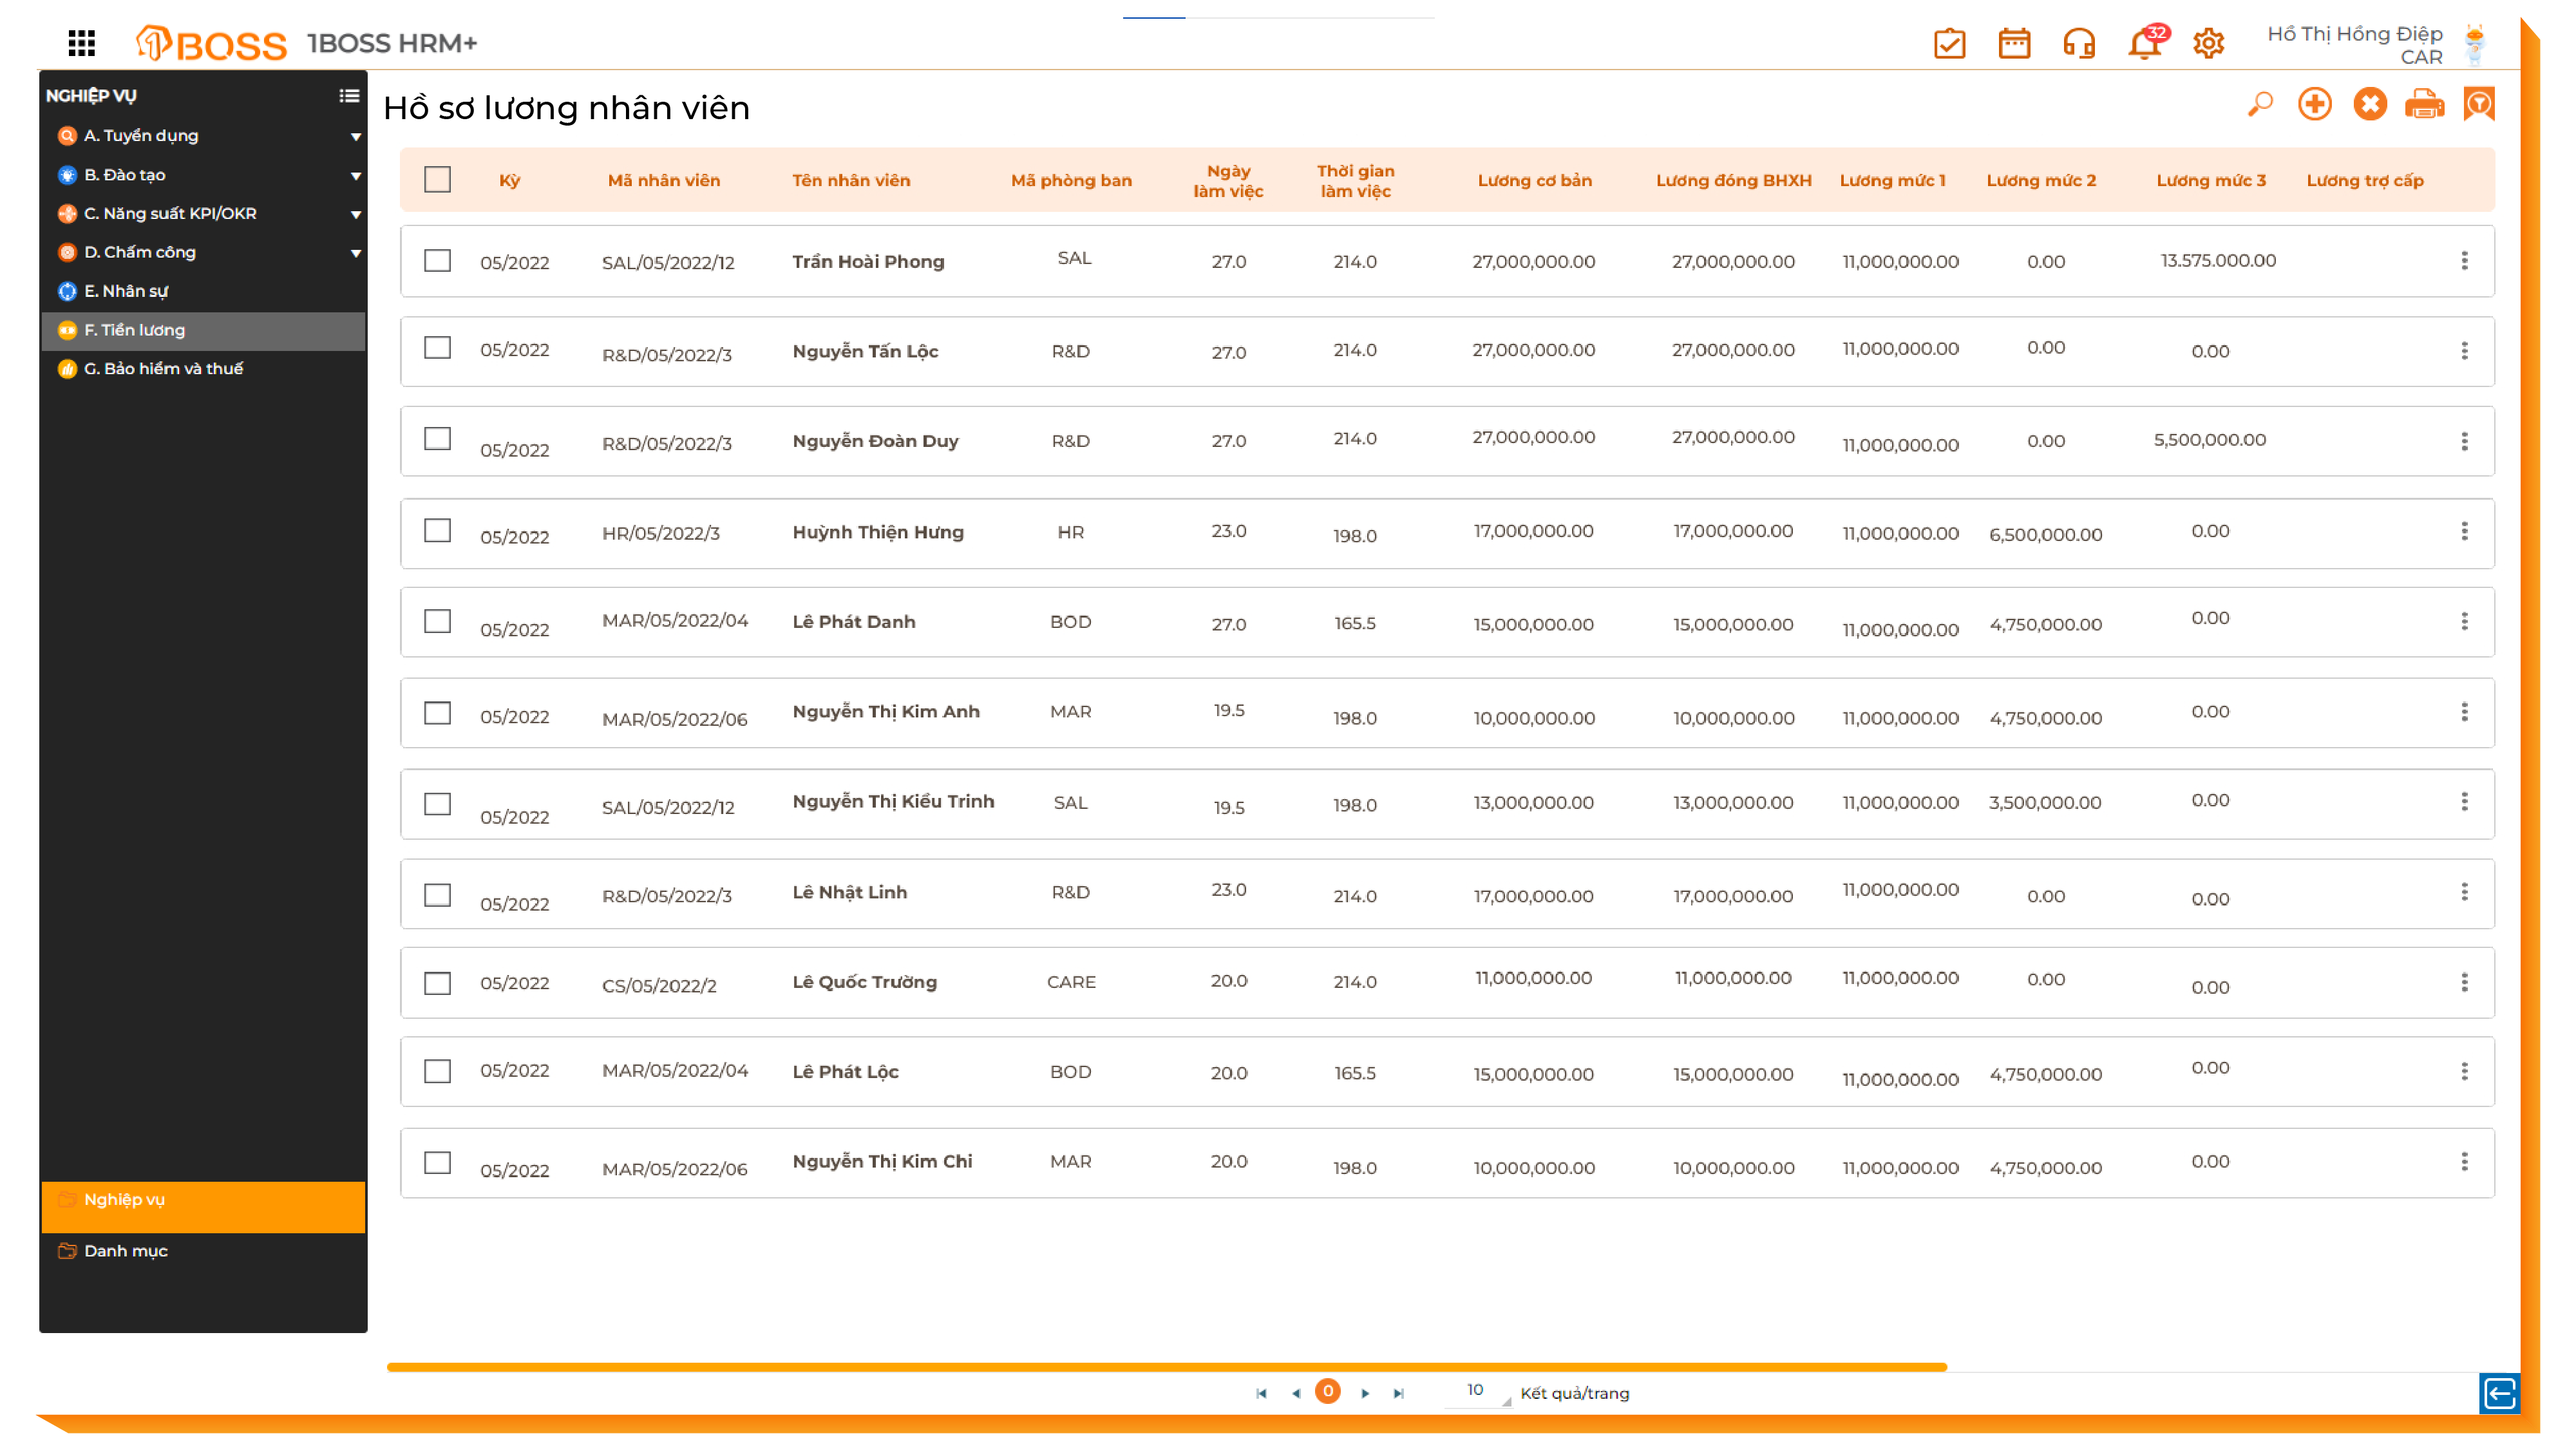The height and width of the screenshot is (1449, 2576).
Task: Open G. Bảo hiểm và thuế menu
Action: [163, 369]
